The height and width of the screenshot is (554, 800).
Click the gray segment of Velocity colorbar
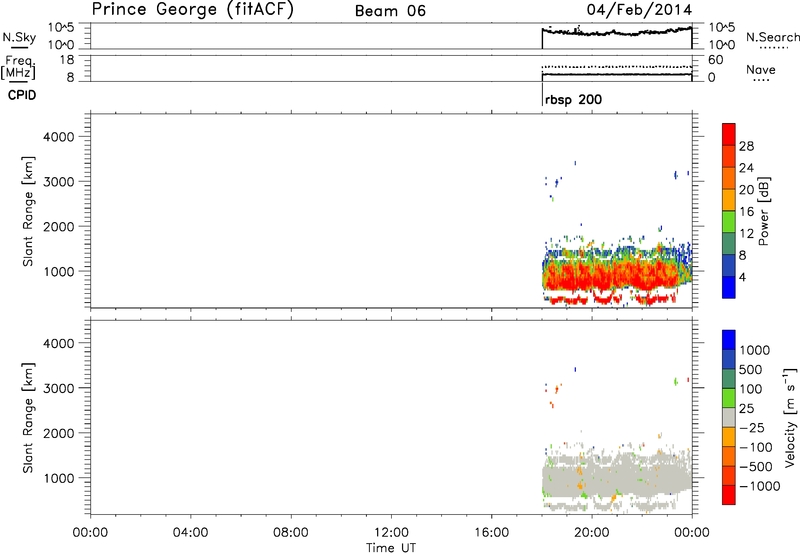point(729,418)
